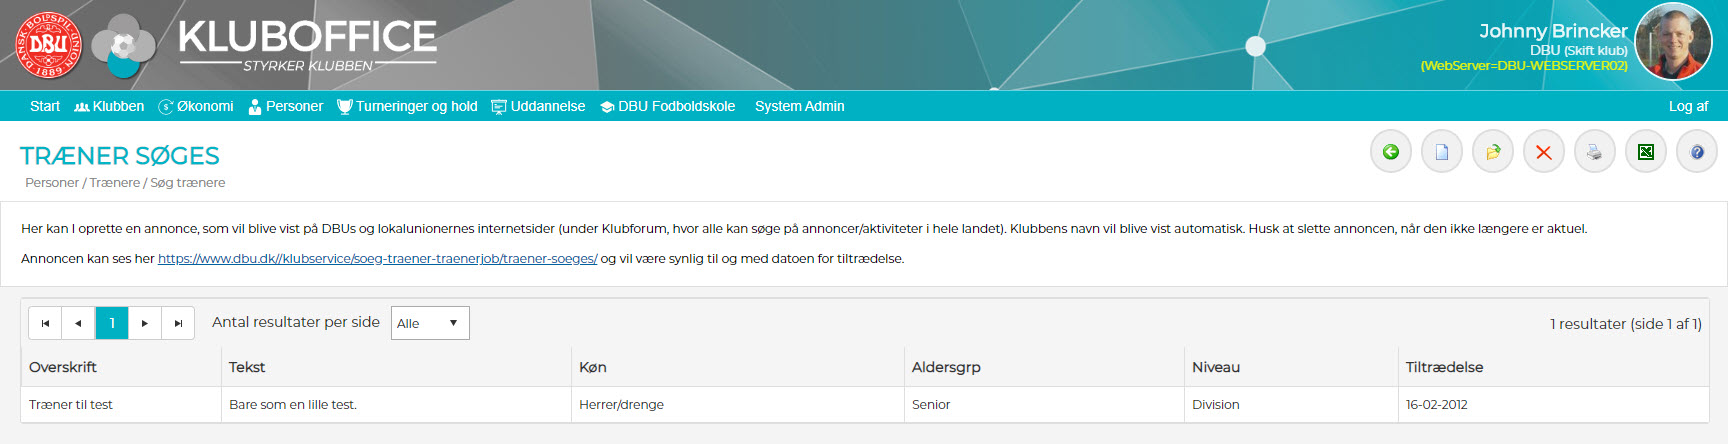Image resolution: width=1728 pixels, height=444 pixels.
Task: Click the green back arrow icon
Action: coord(1390,152)
